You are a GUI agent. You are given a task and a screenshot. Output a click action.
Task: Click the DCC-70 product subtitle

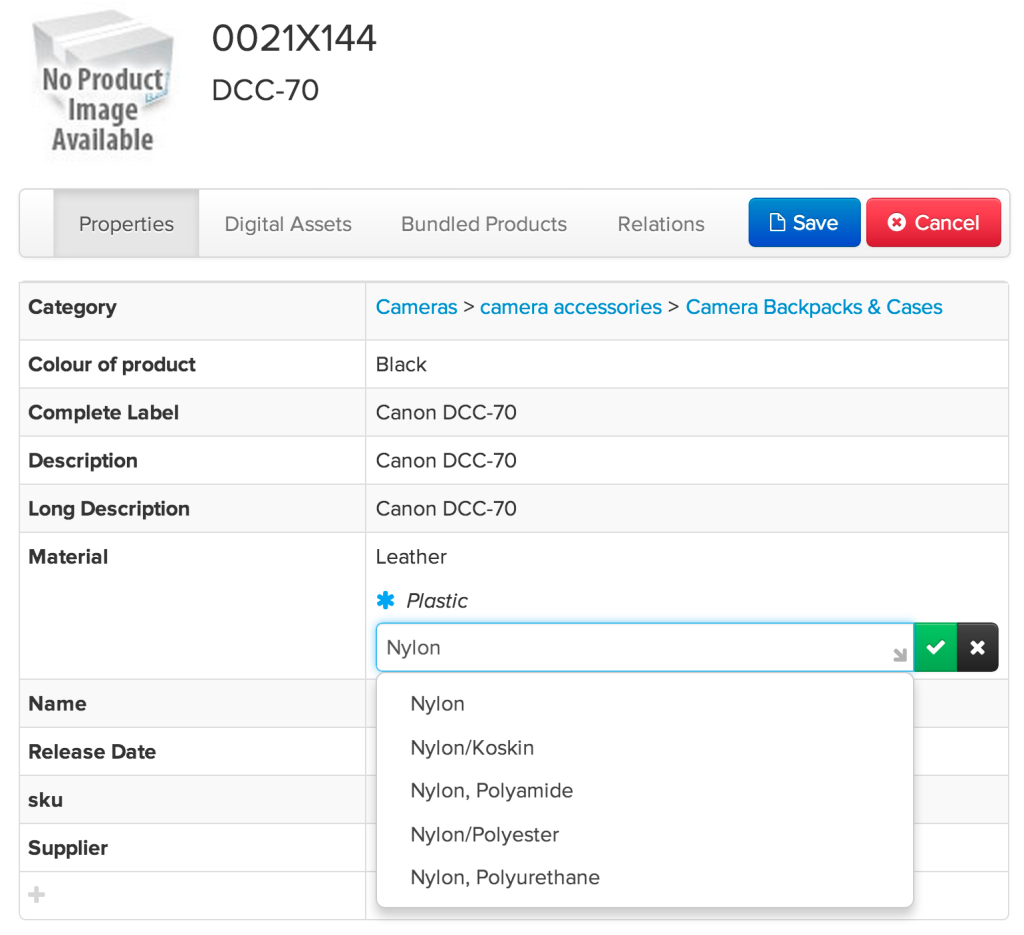[265, 90]
